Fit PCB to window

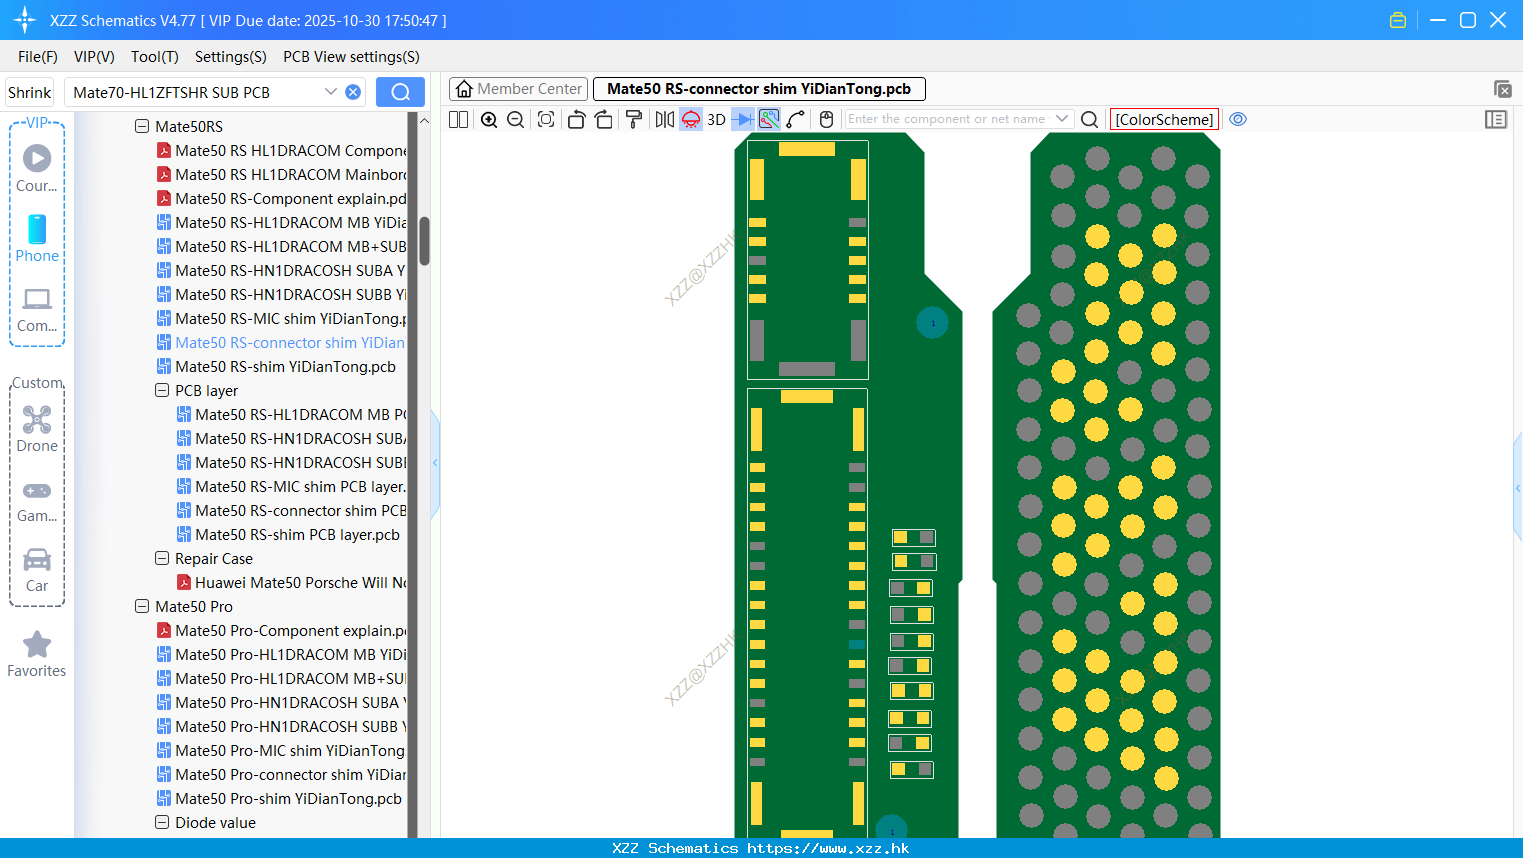[546, 119]
